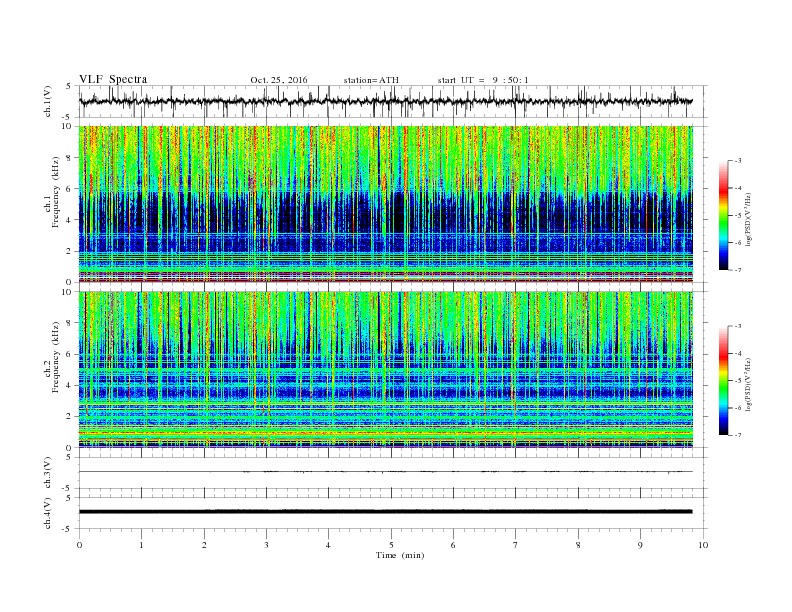The image size is (792, 612).
Task: Click the upper "log(PSD)(V²/Hz)" colorbar label
Action: click(x=749, y=220)
